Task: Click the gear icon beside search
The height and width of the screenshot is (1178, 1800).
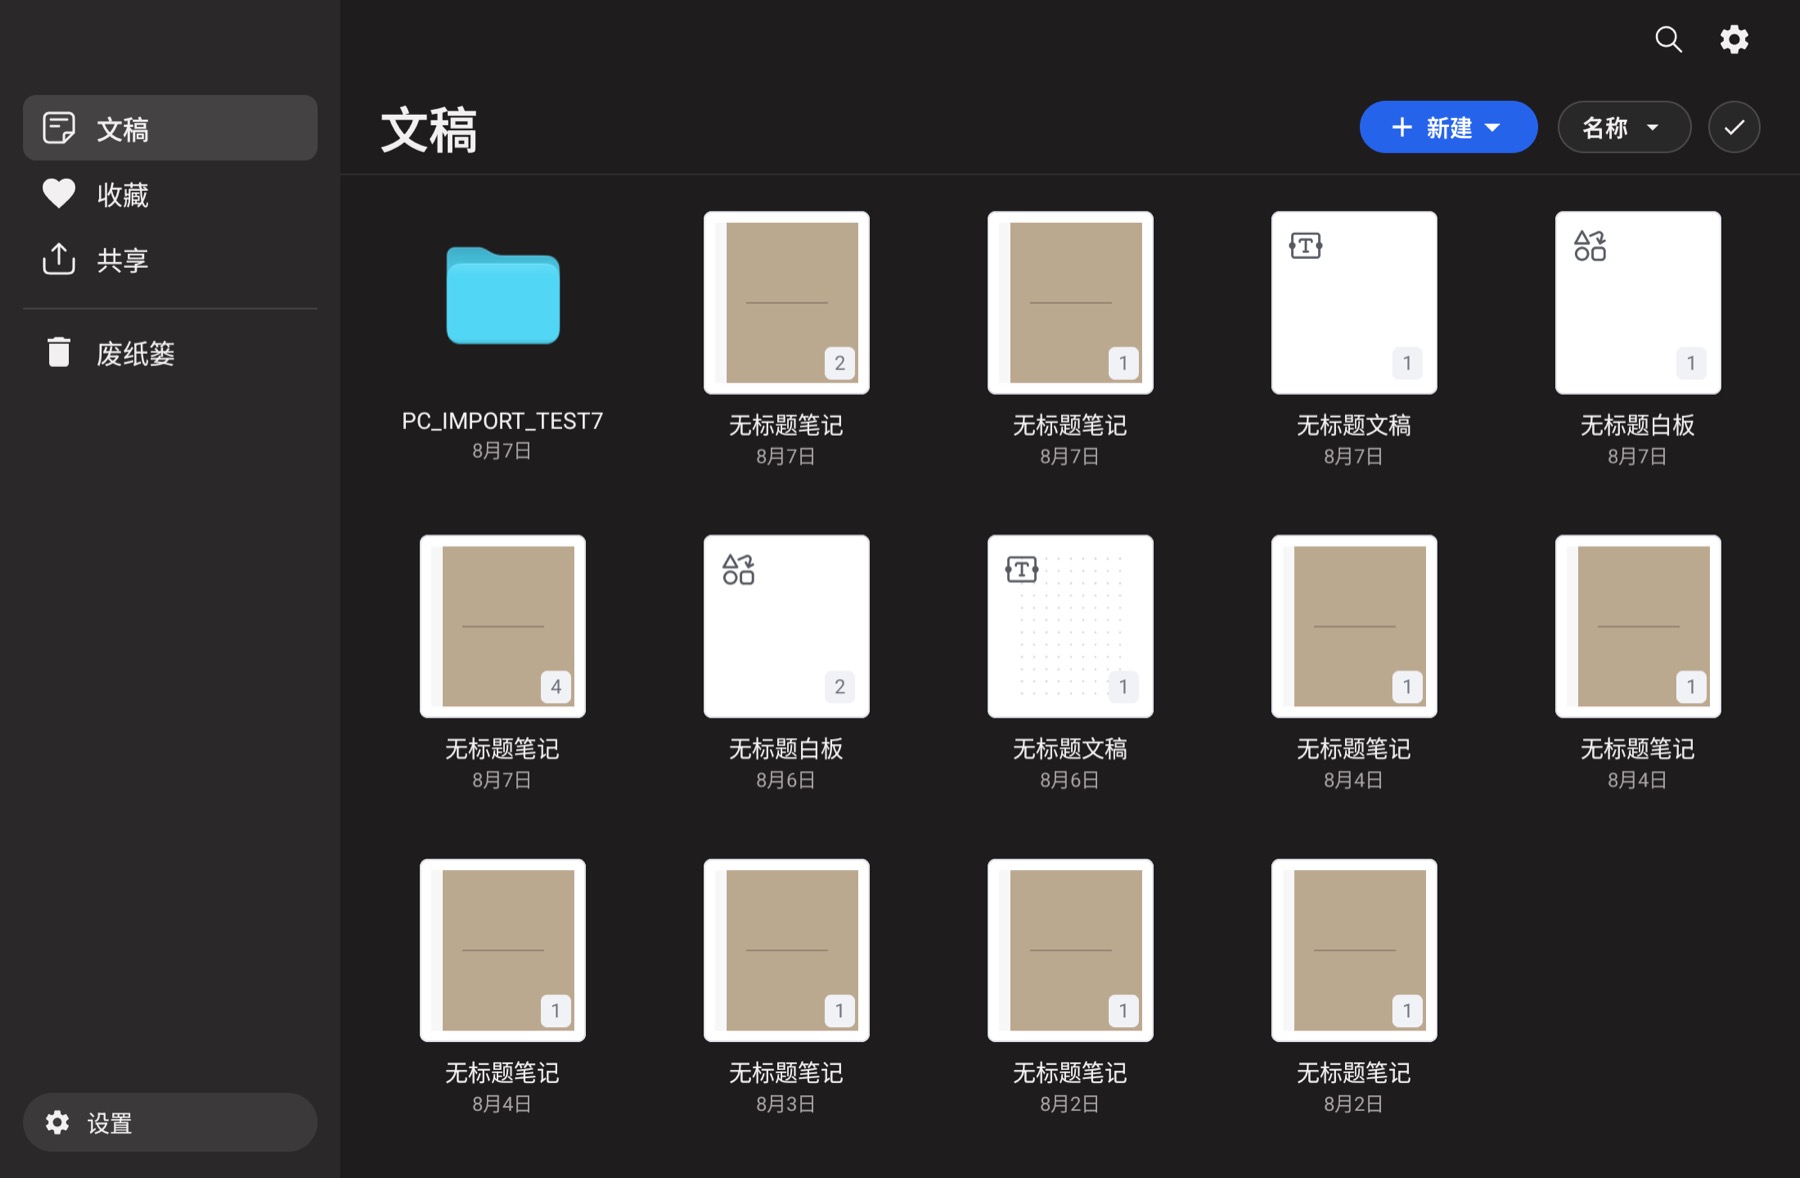Action: (1734, 39)
